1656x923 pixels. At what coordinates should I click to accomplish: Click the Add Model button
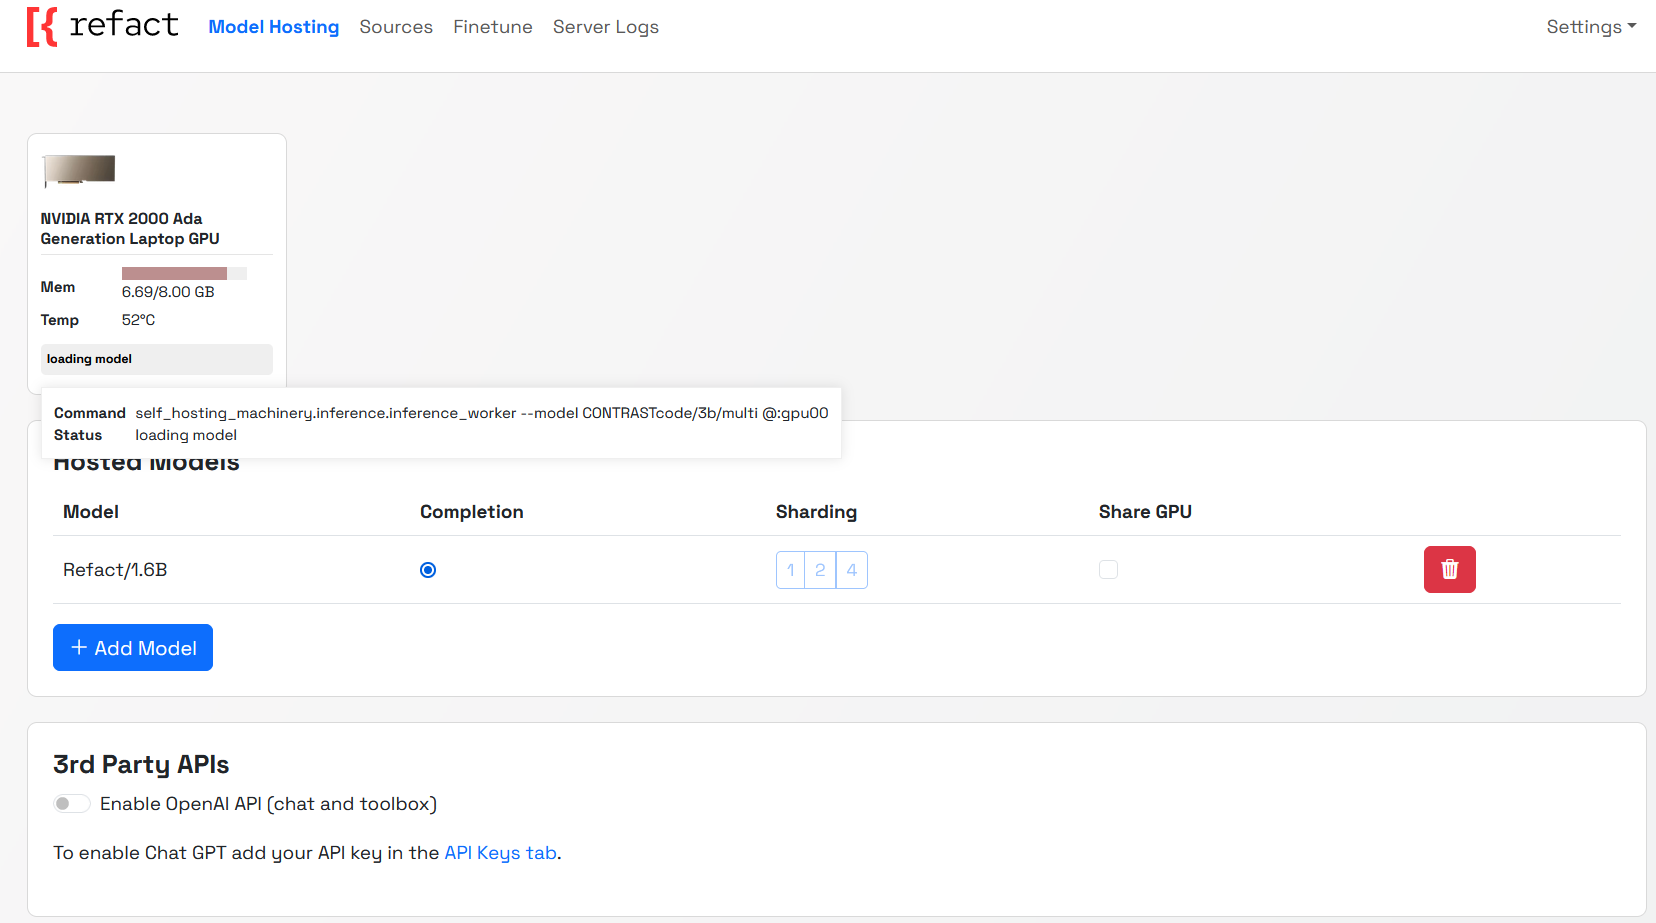132,647
